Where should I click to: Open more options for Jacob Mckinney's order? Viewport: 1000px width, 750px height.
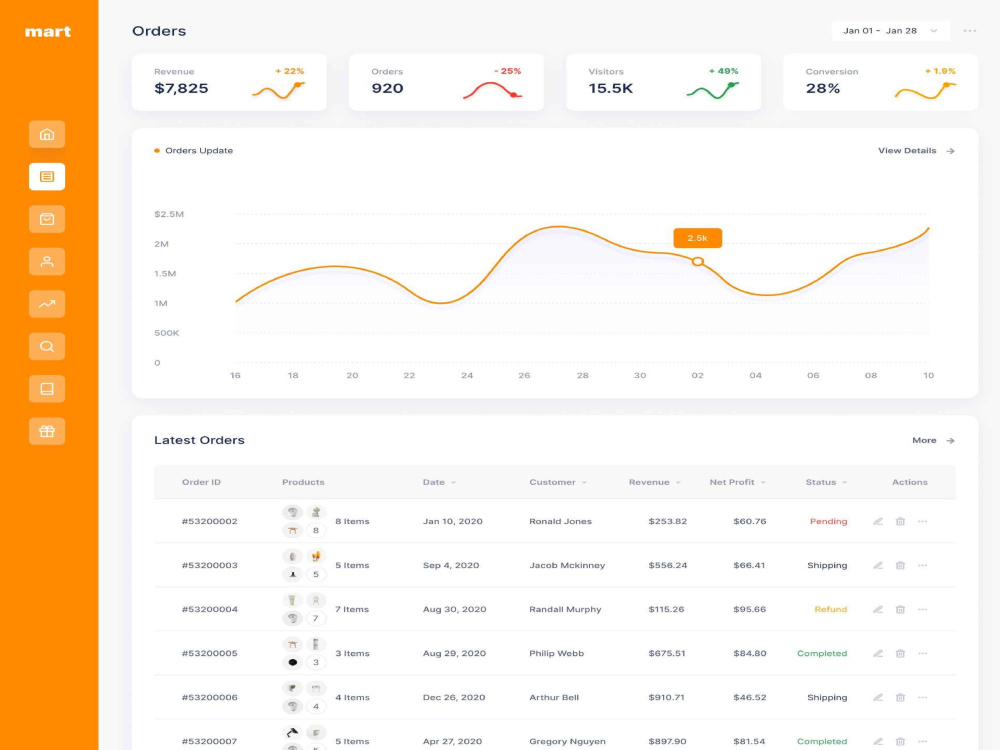[922, 565]
